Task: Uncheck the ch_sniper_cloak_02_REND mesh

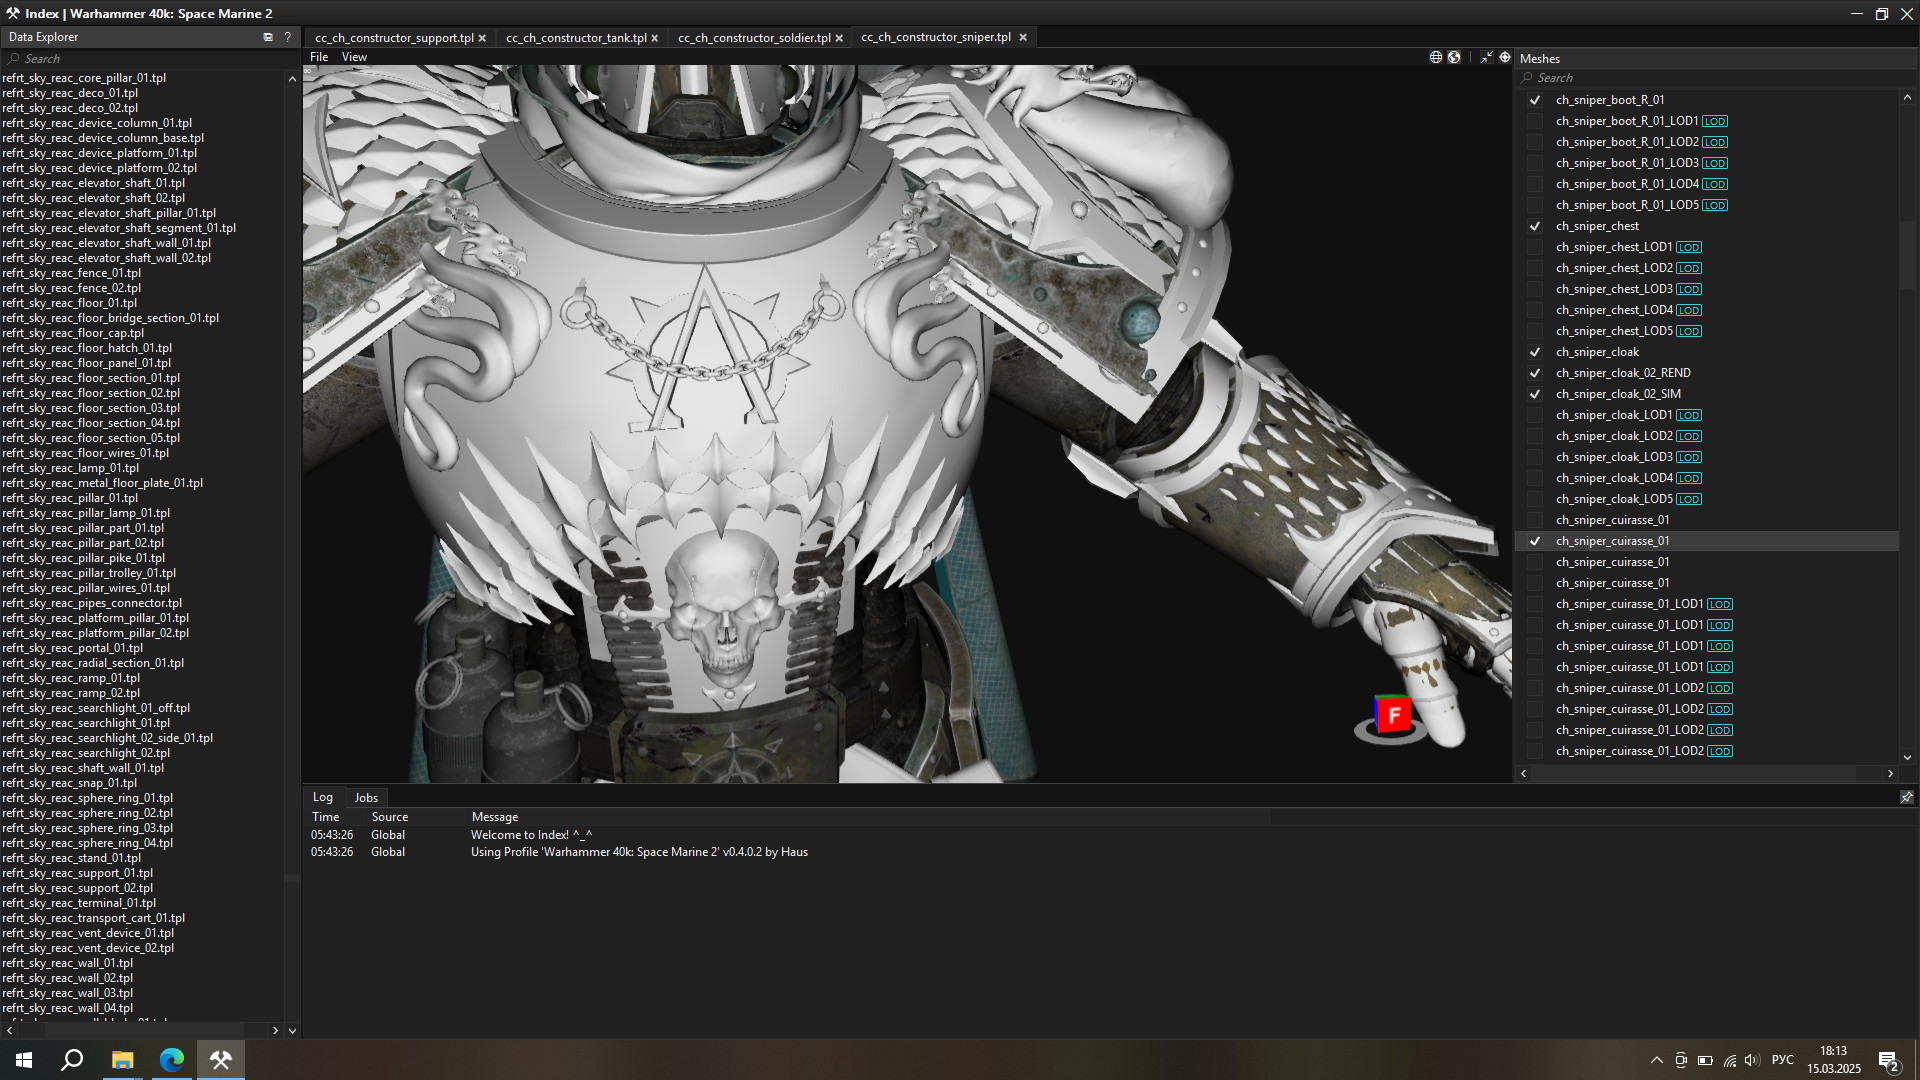Action: point(1534,373)
